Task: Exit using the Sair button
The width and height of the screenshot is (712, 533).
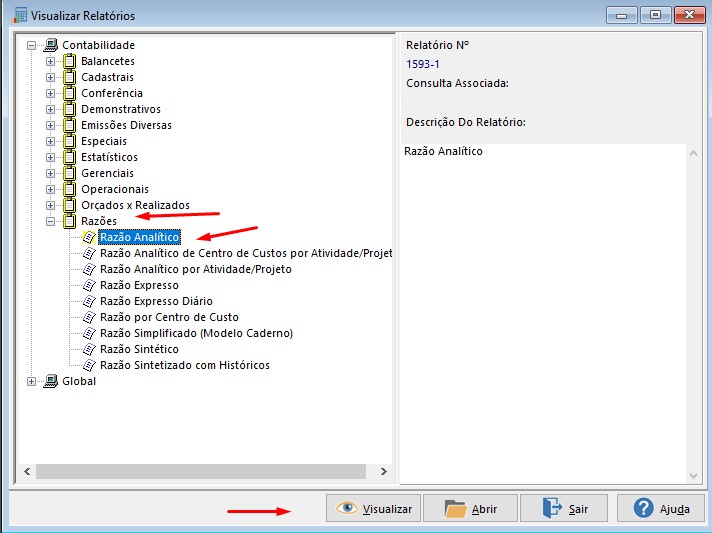Action: 564,508
